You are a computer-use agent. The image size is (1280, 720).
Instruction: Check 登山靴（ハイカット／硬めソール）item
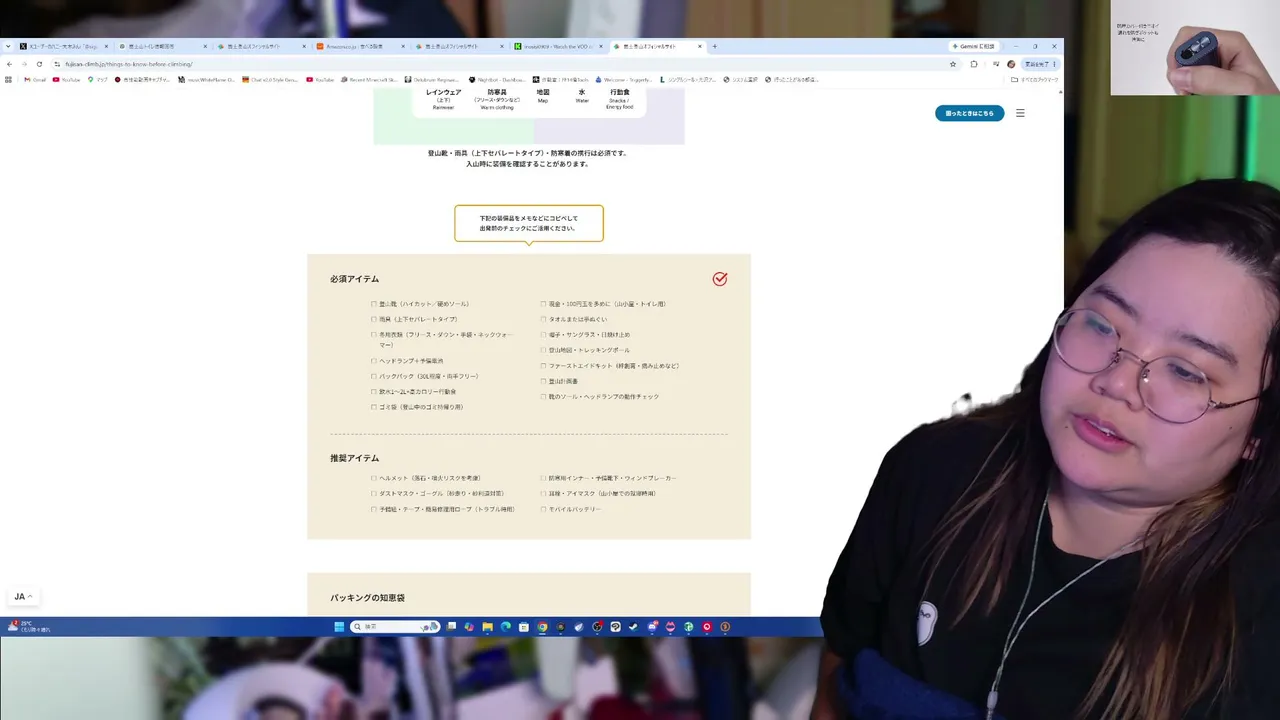[x=374, y=304]
